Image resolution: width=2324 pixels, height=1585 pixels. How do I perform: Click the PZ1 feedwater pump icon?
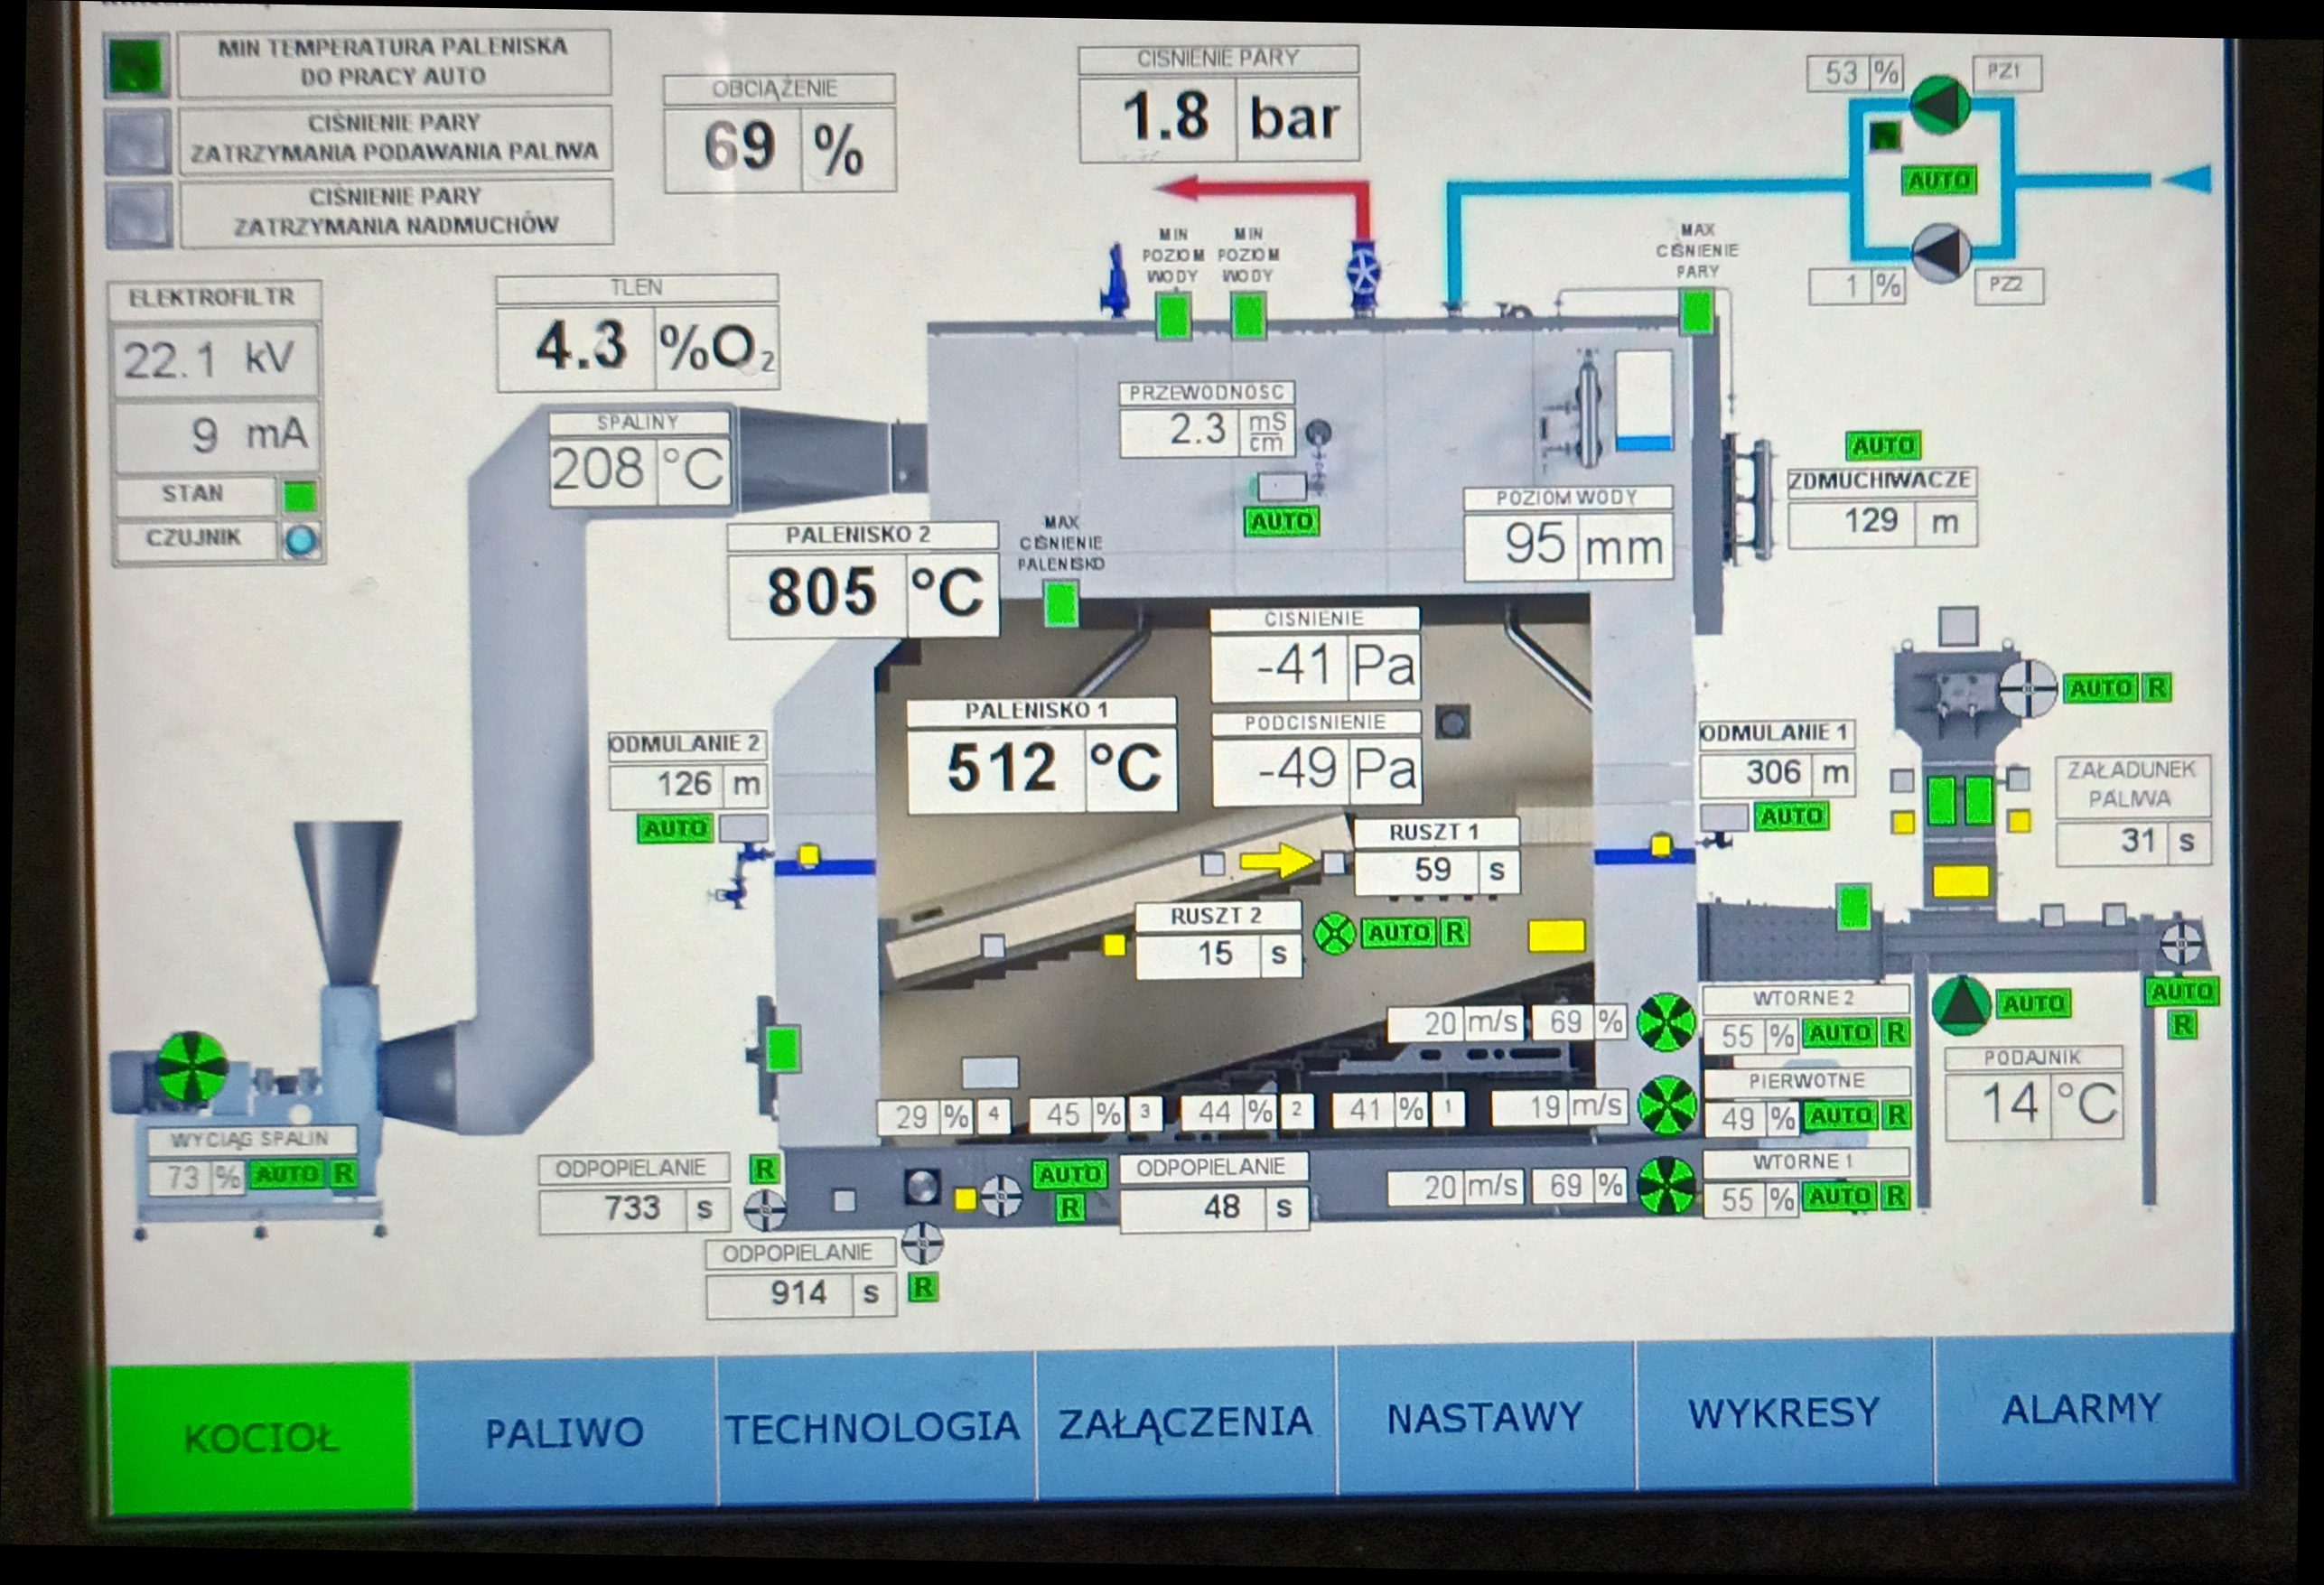click(1940, 103)
